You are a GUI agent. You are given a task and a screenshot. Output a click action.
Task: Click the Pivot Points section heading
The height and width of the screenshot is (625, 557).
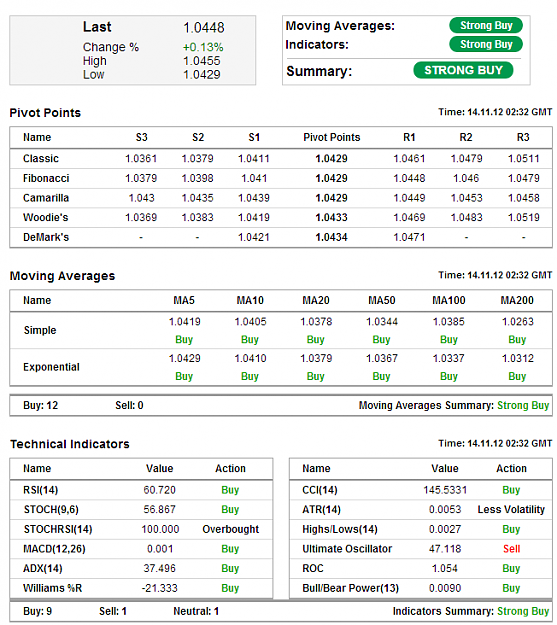[45, 113]
